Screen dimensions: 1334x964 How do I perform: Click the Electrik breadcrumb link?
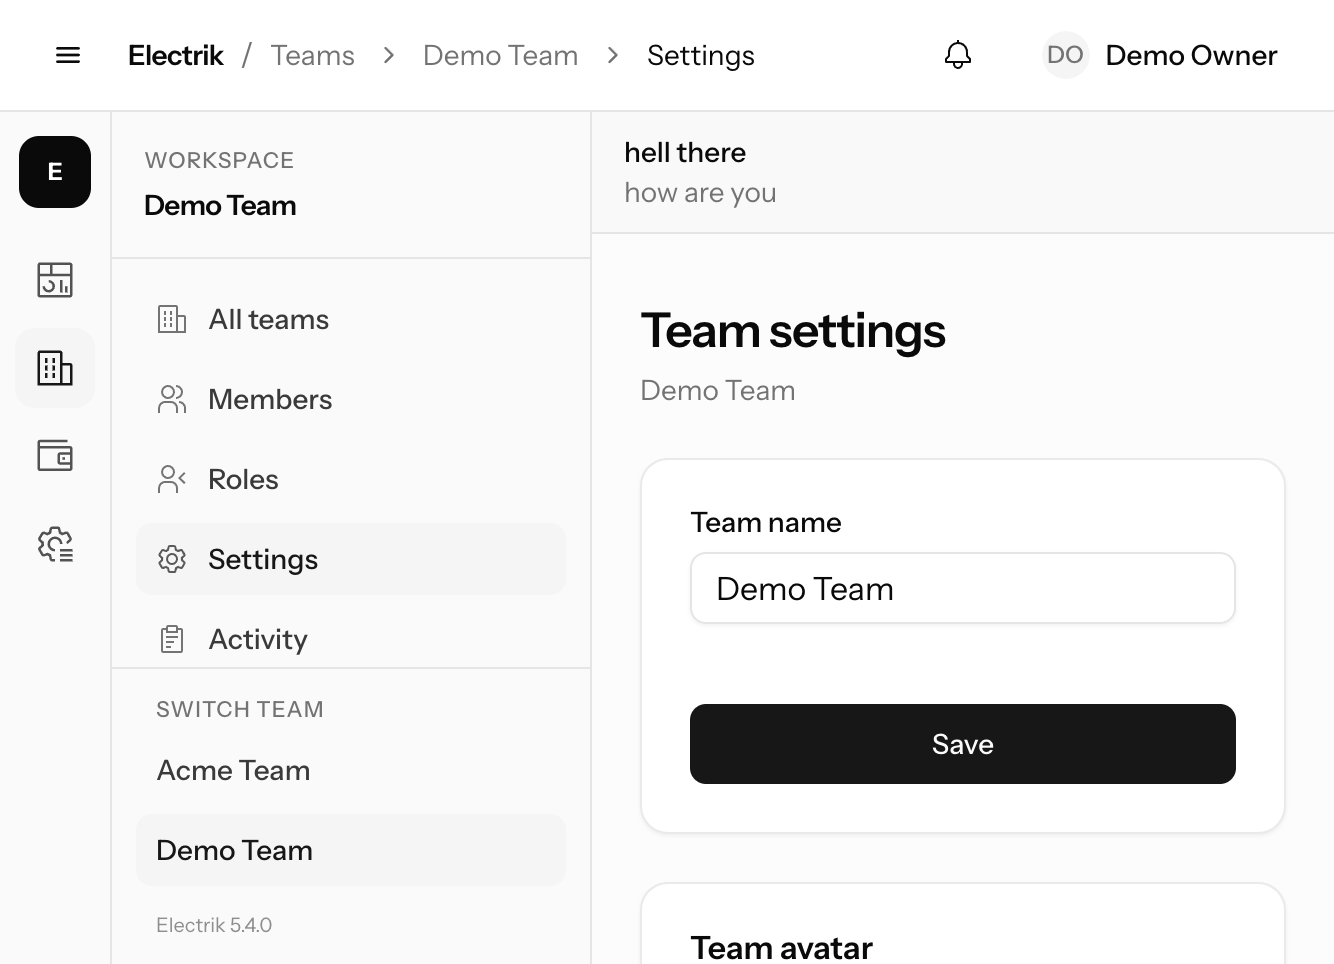point(175,55)
